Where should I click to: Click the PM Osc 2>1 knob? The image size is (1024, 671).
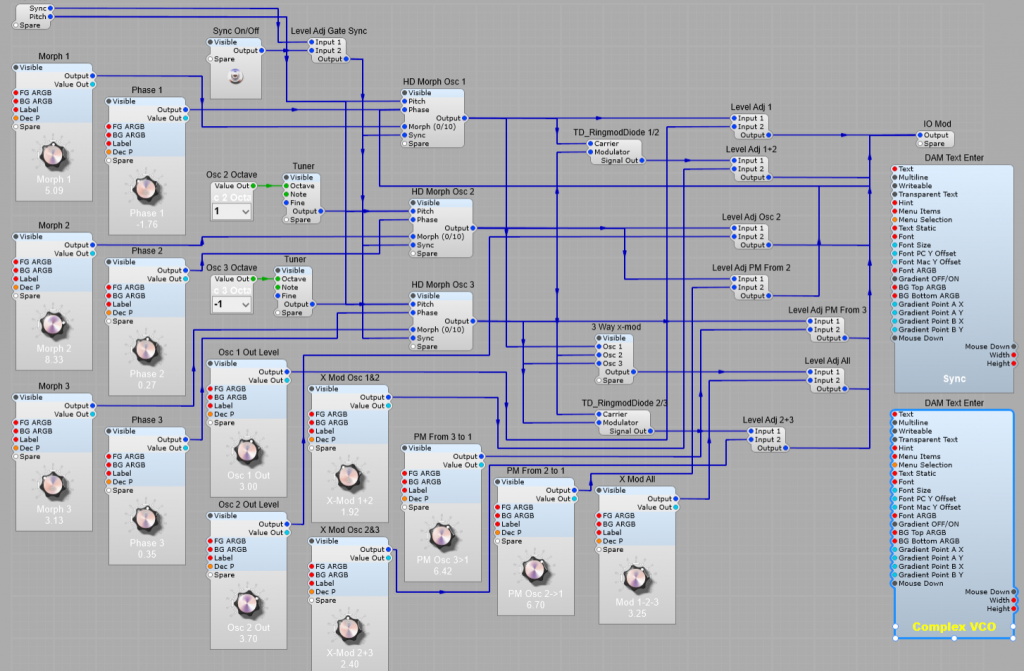tap(537, 571)
